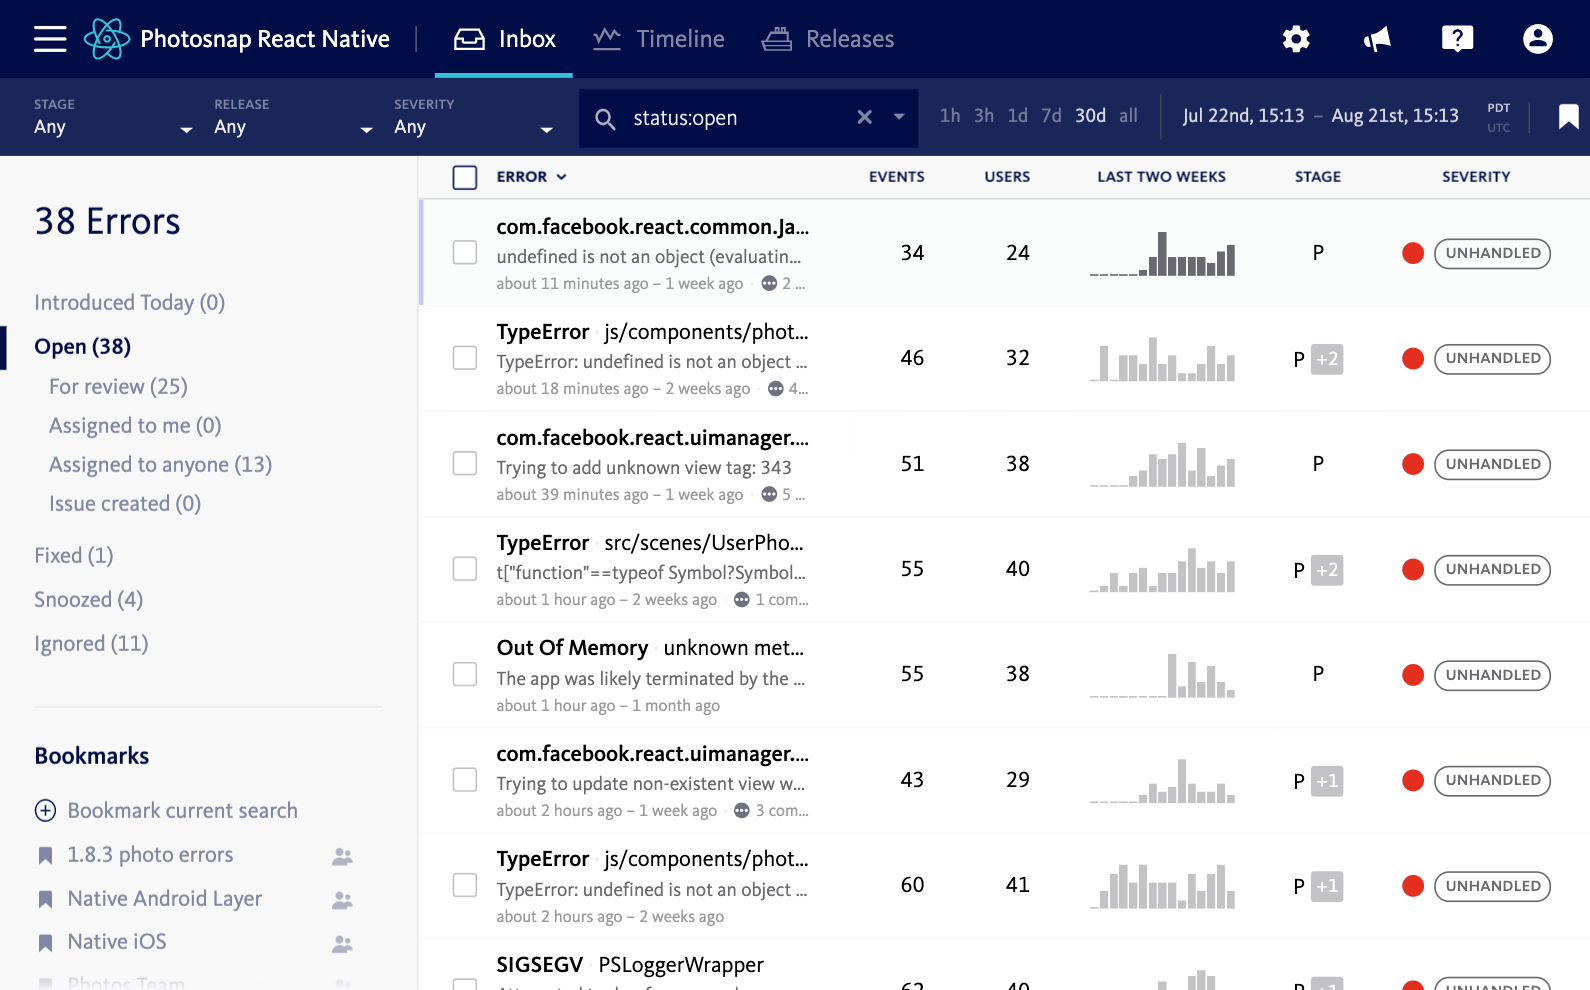
Task: Check the TypeError row with 60 events
Action: [x=465, y=885]
